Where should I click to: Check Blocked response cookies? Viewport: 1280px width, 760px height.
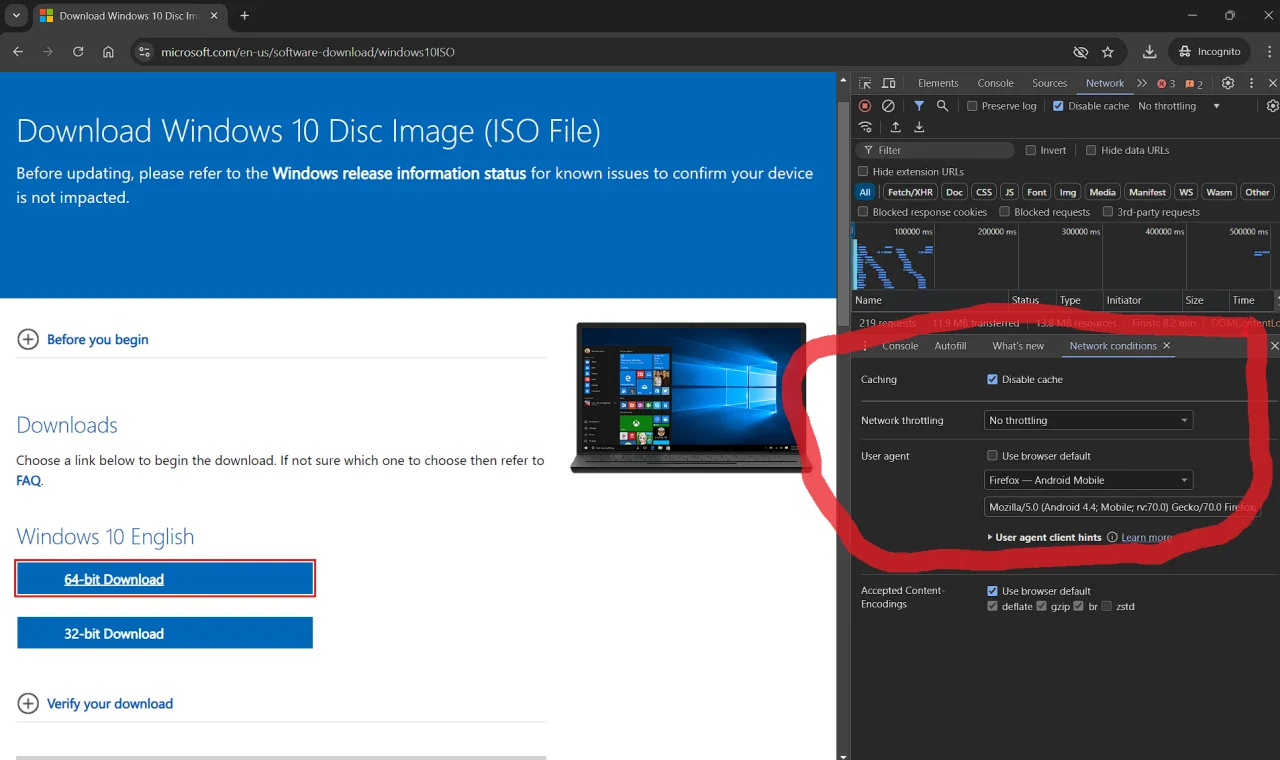[x=863, y=212]
